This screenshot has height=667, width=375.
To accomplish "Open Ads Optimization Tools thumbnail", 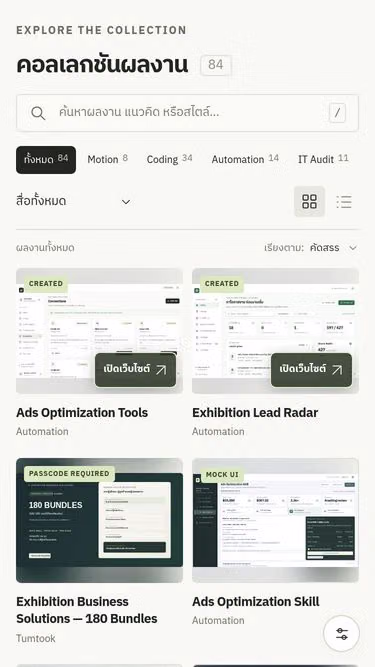I will [99, 331].
